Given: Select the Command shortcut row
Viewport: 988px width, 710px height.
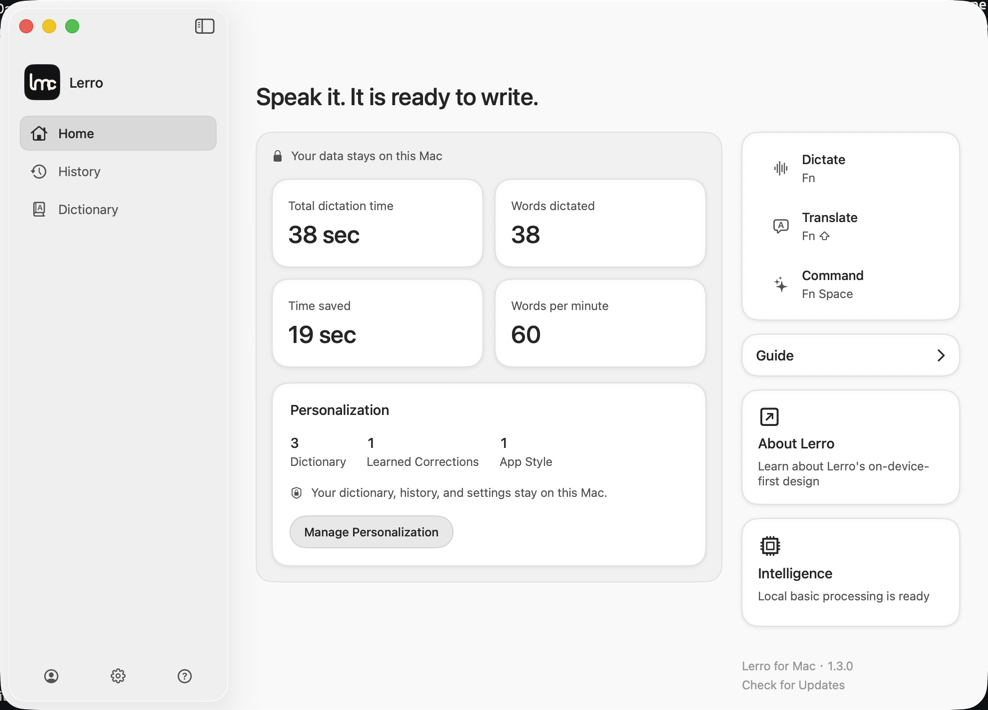Looking at the screenshot, I should (x=851, y=284).
